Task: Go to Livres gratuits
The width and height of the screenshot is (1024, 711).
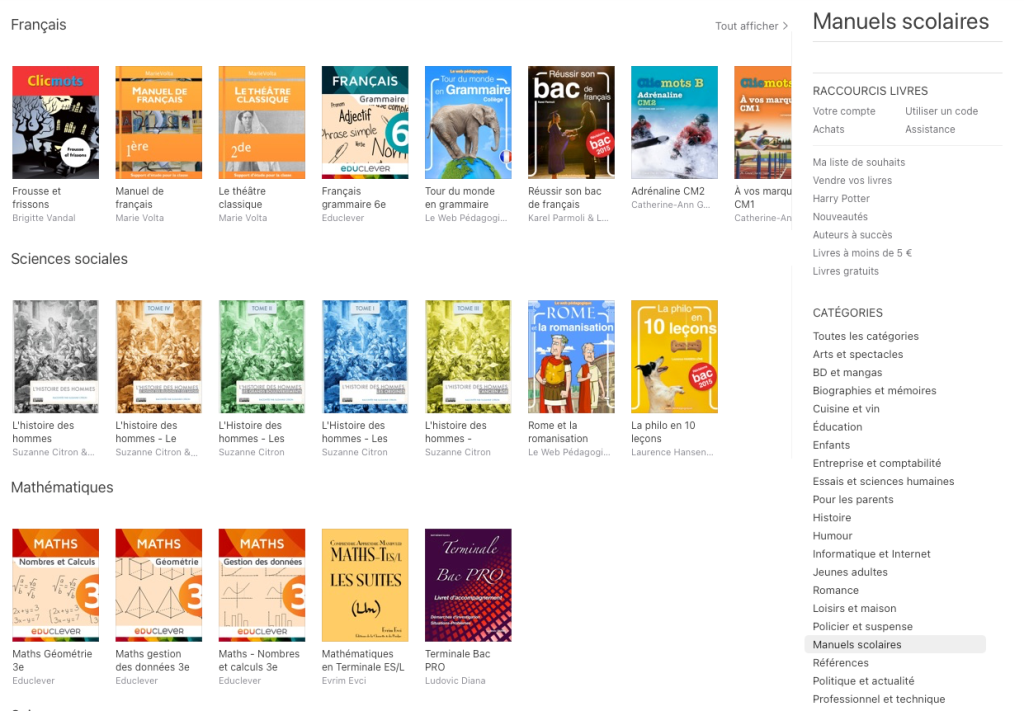Action: coord(845,271)
